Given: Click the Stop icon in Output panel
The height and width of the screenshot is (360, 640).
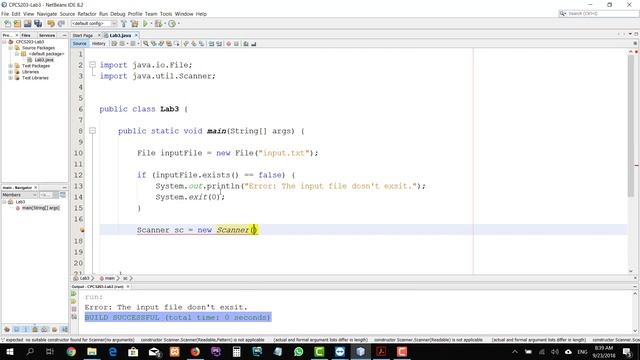Looking at the screenshot, I should [74, 309].
